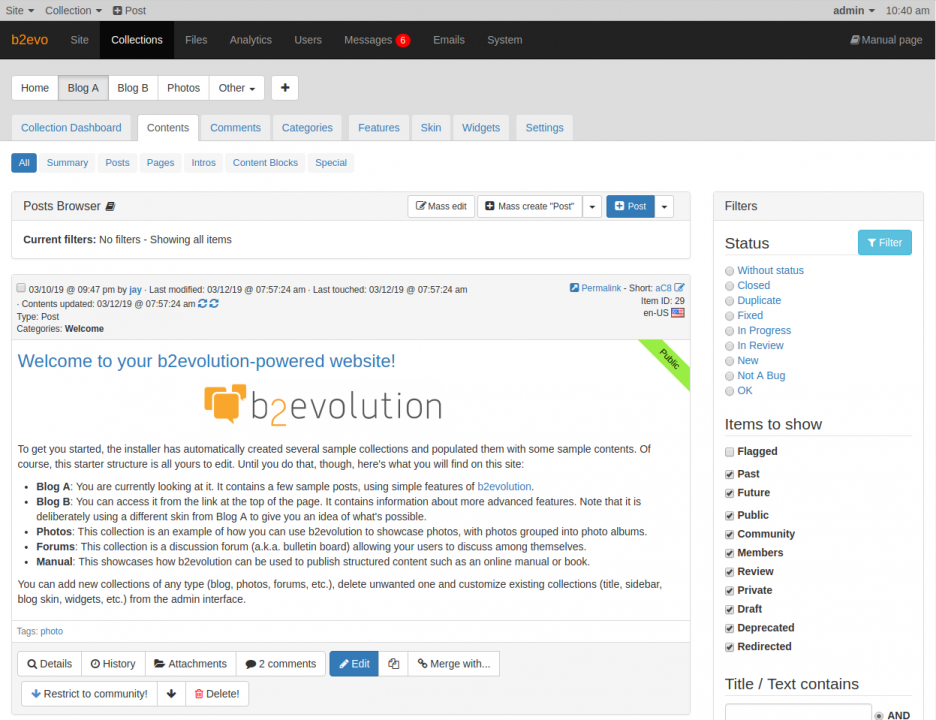Viewport: 936px width, 720px height.
Task: Open the admin user dropdown
Action: tap(854, 10)
